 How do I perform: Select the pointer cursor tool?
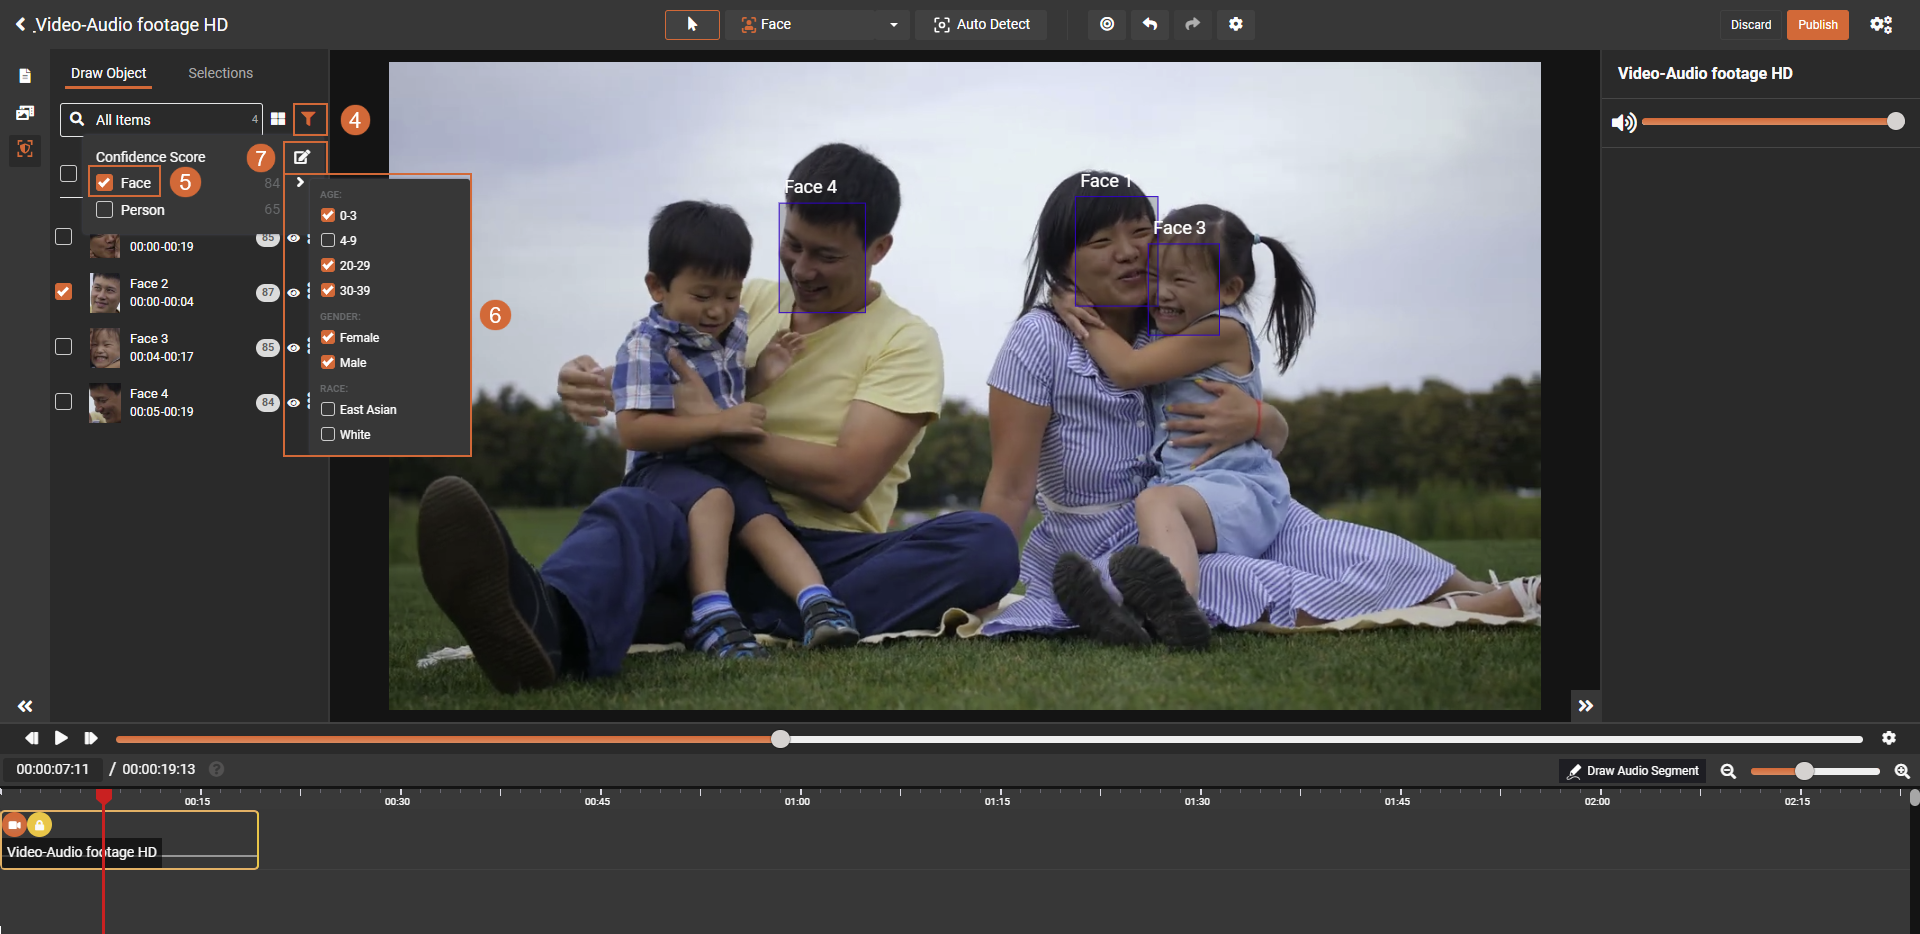692,25
